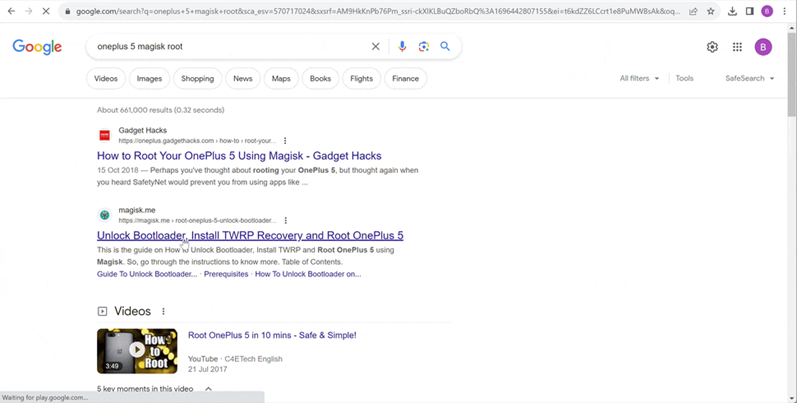Open Root OnePlus 5 in 10 mins video link
Image resolution: width=797 pixels, height=403 pixels.
click(272, 335)
